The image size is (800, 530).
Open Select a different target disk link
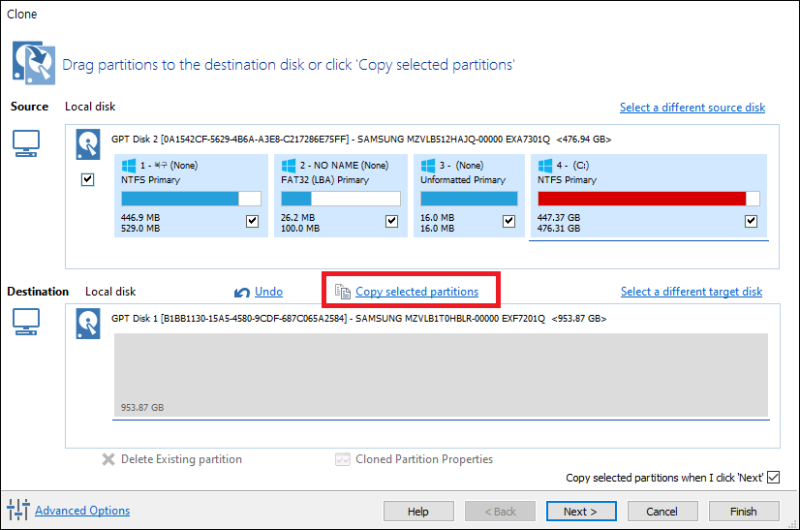(691, 292)
